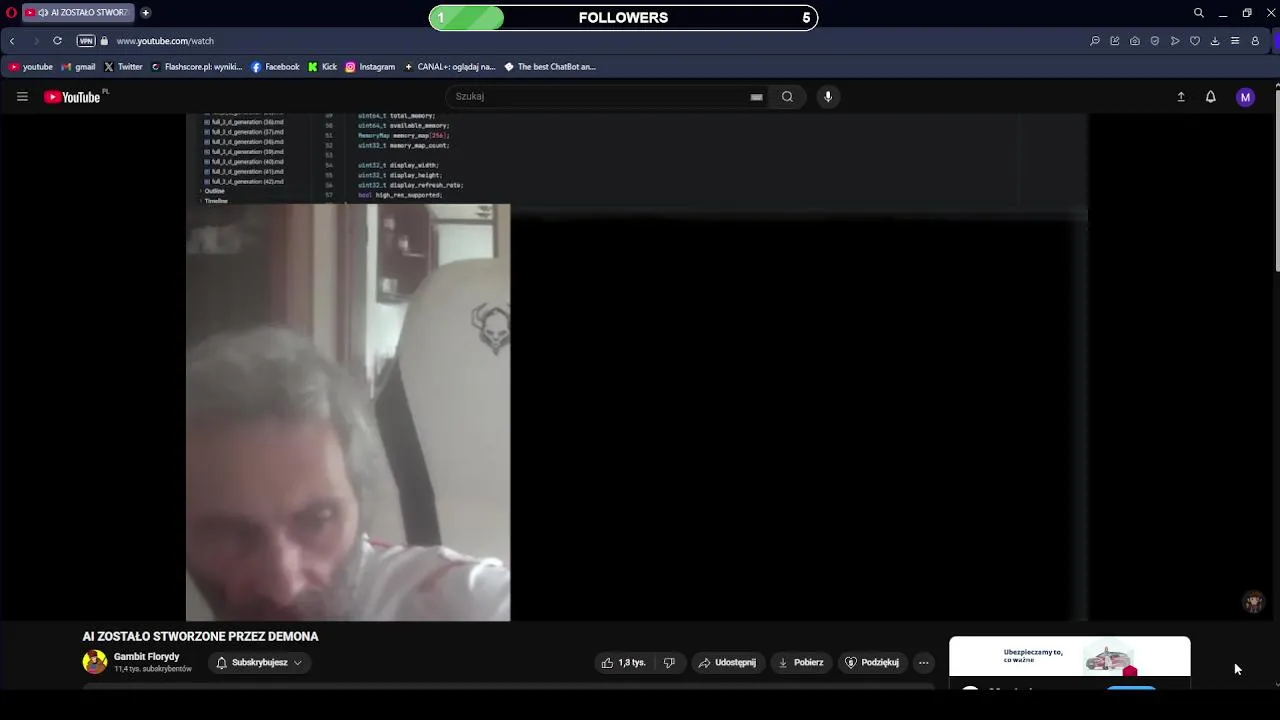Go back to the previous page

click(x=12, y=41)
